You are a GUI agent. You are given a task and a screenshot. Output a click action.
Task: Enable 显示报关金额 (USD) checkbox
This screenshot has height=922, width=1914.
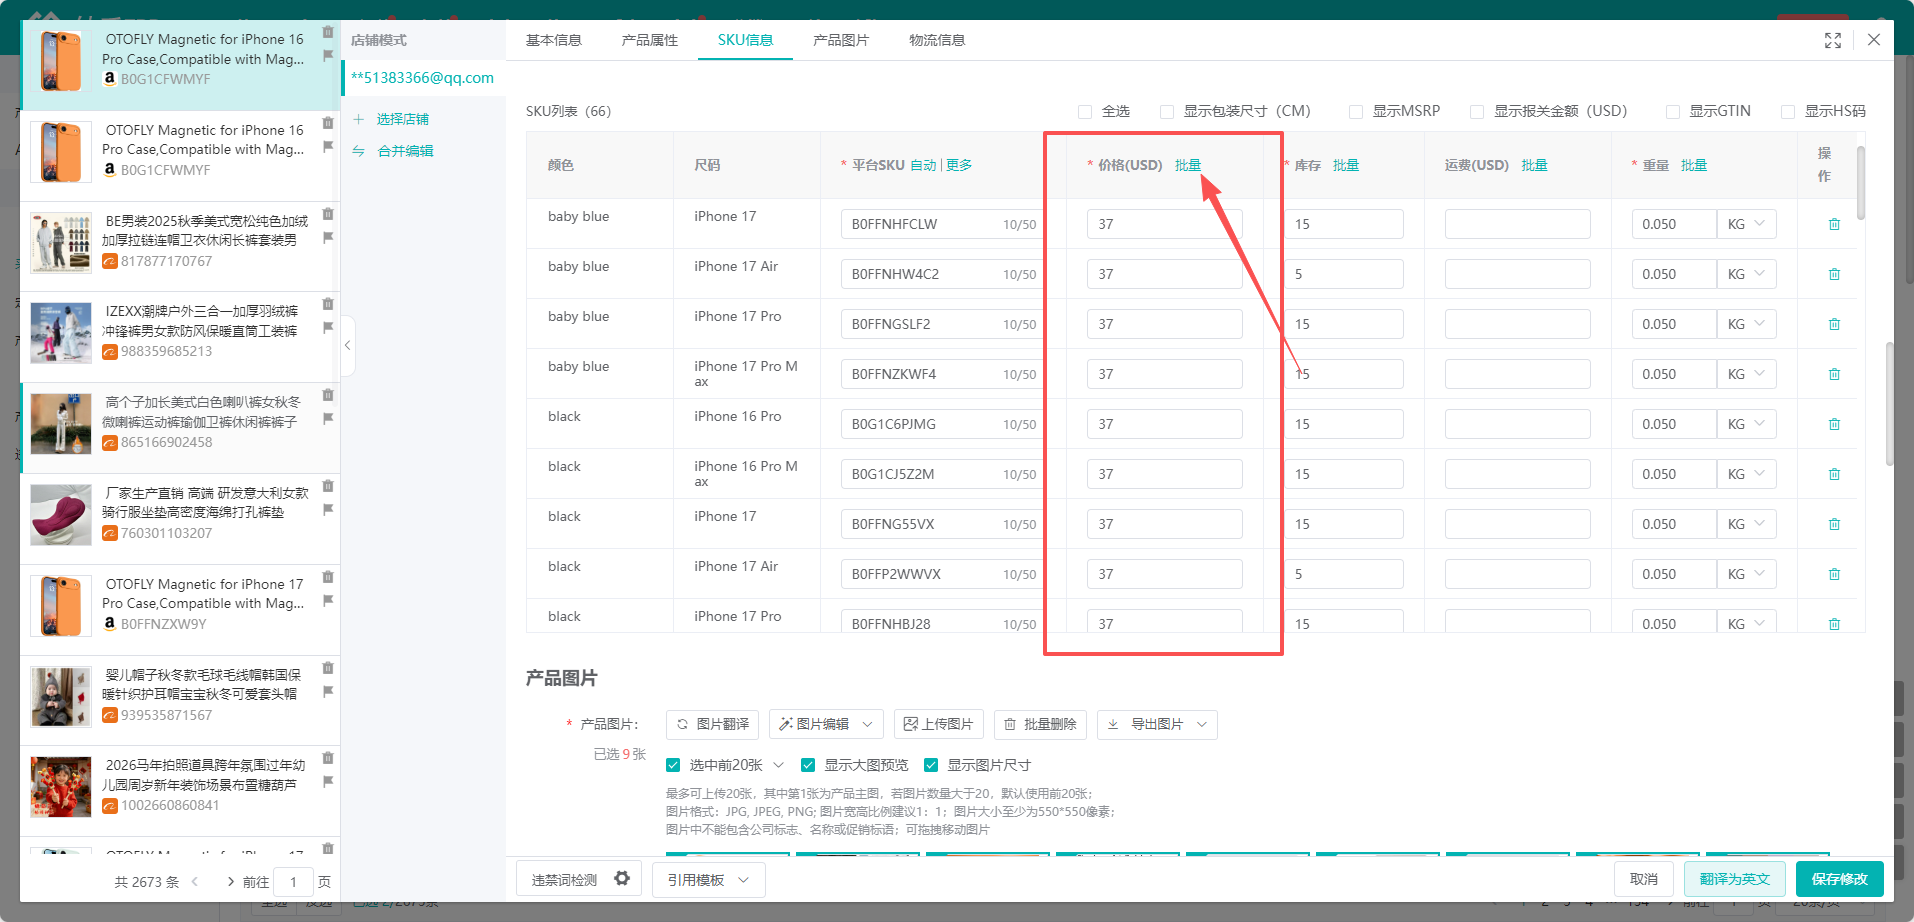click(x=1477, y=112)
